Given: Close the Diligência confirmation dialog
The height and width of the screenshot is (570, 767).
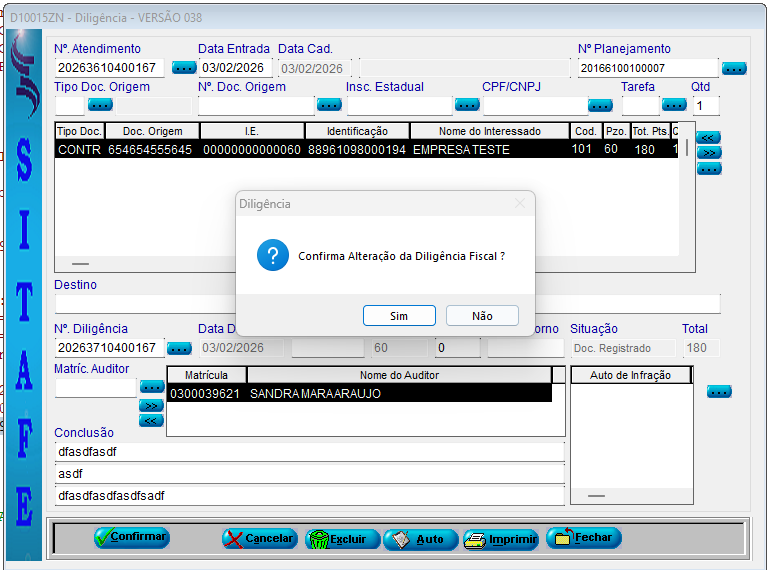Looking at the screenshot, I should pos(519,203).
